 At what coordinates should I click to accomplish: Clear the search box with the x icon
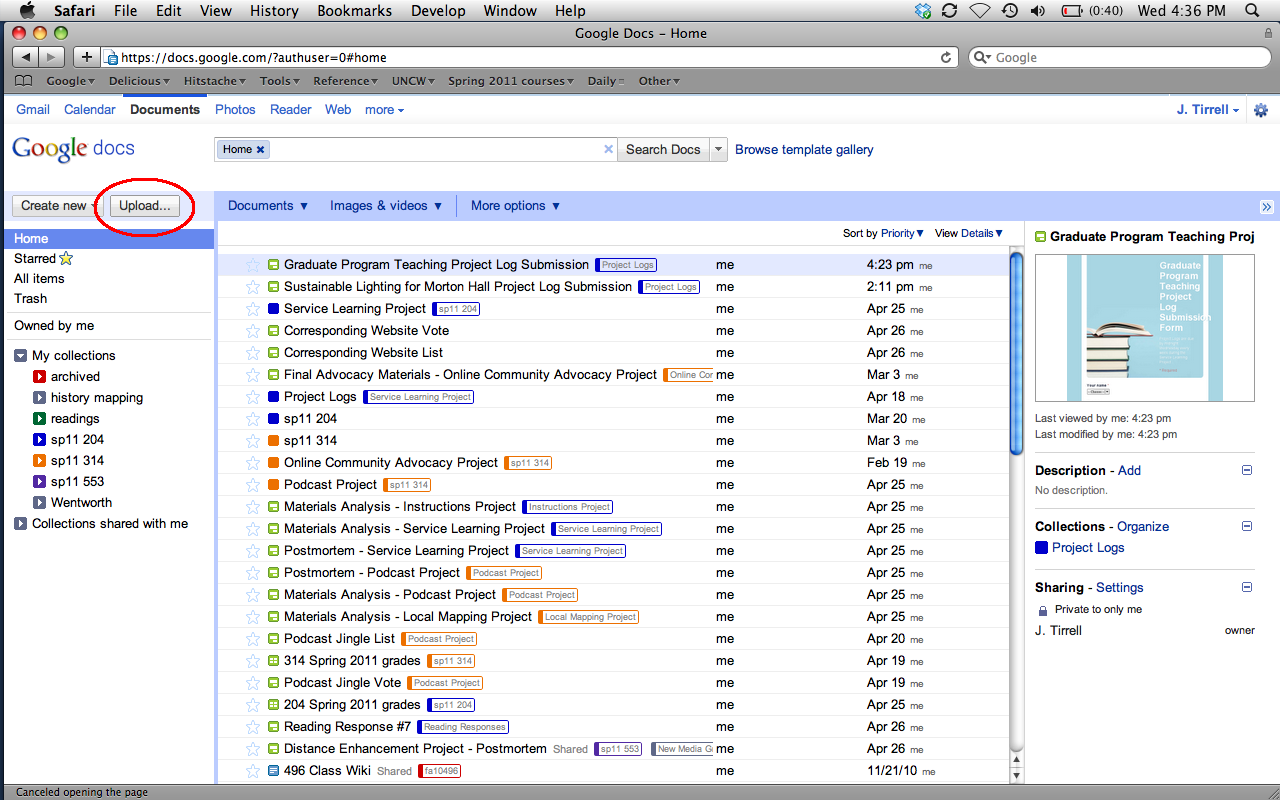click(608, 149)
